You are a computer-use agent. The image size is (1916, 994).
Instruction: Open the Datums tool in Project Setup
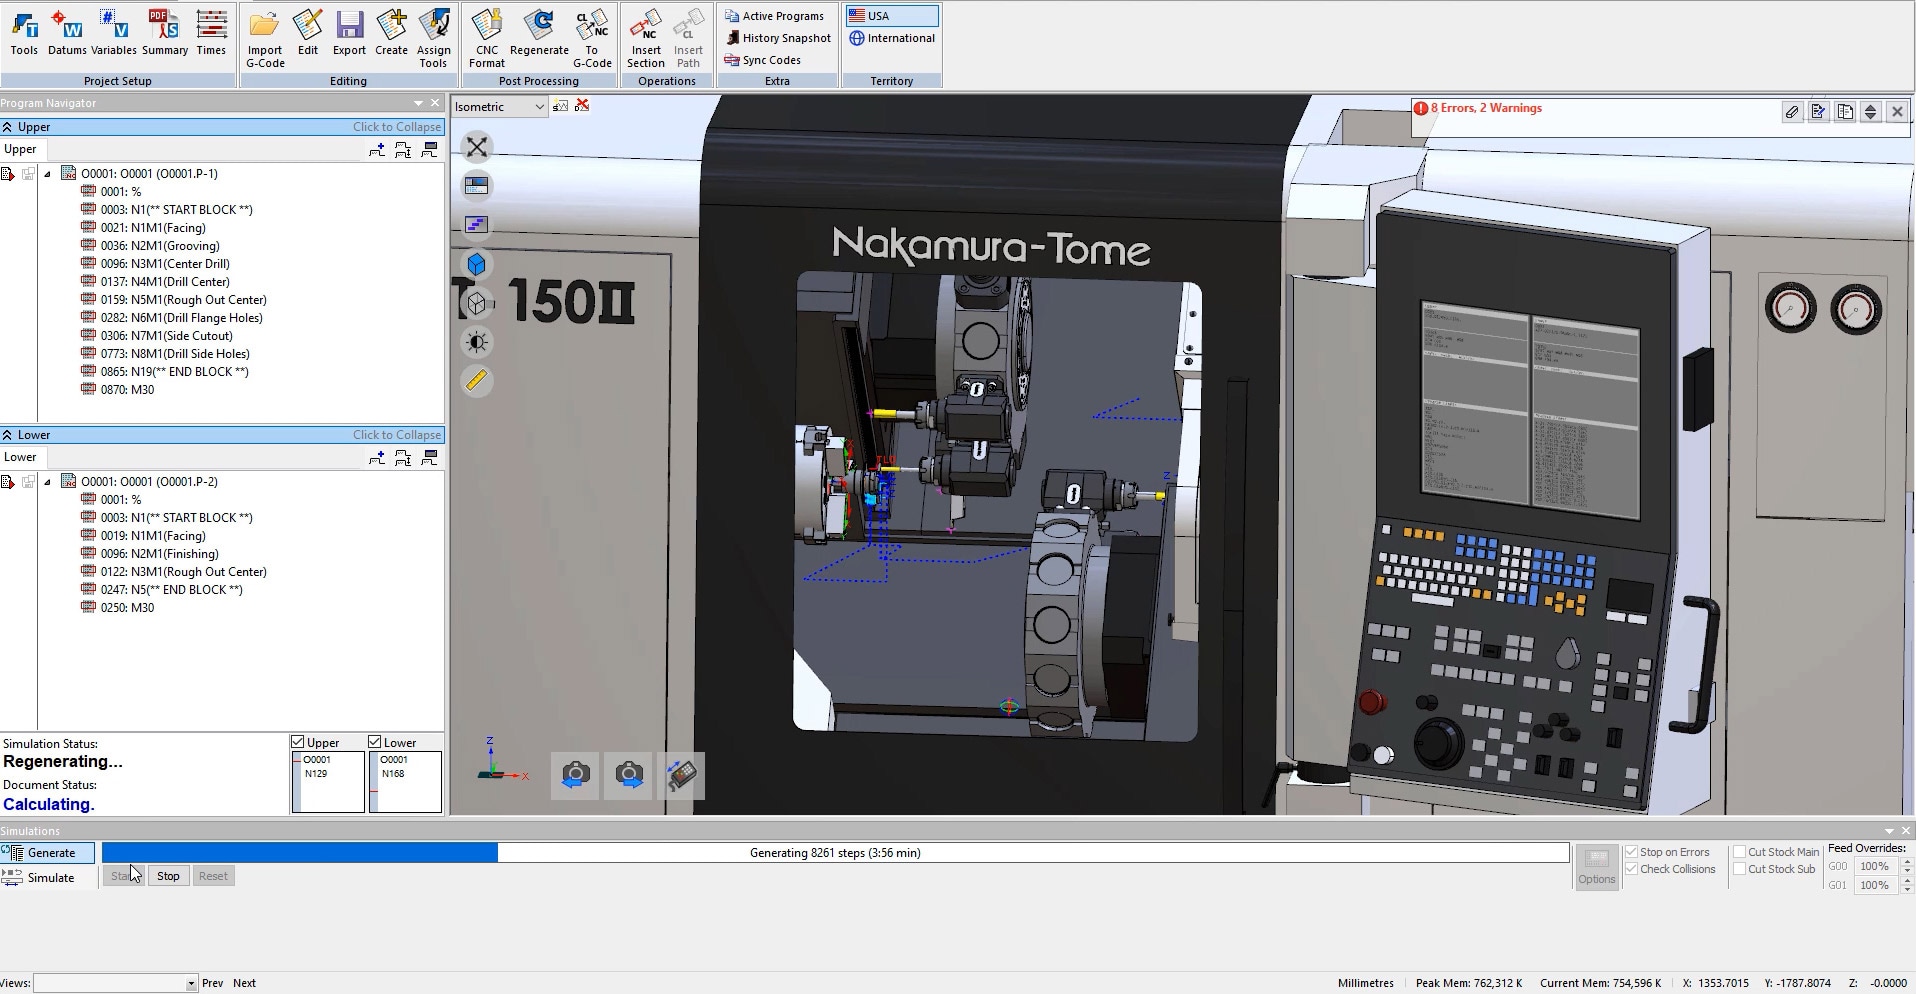67,33
